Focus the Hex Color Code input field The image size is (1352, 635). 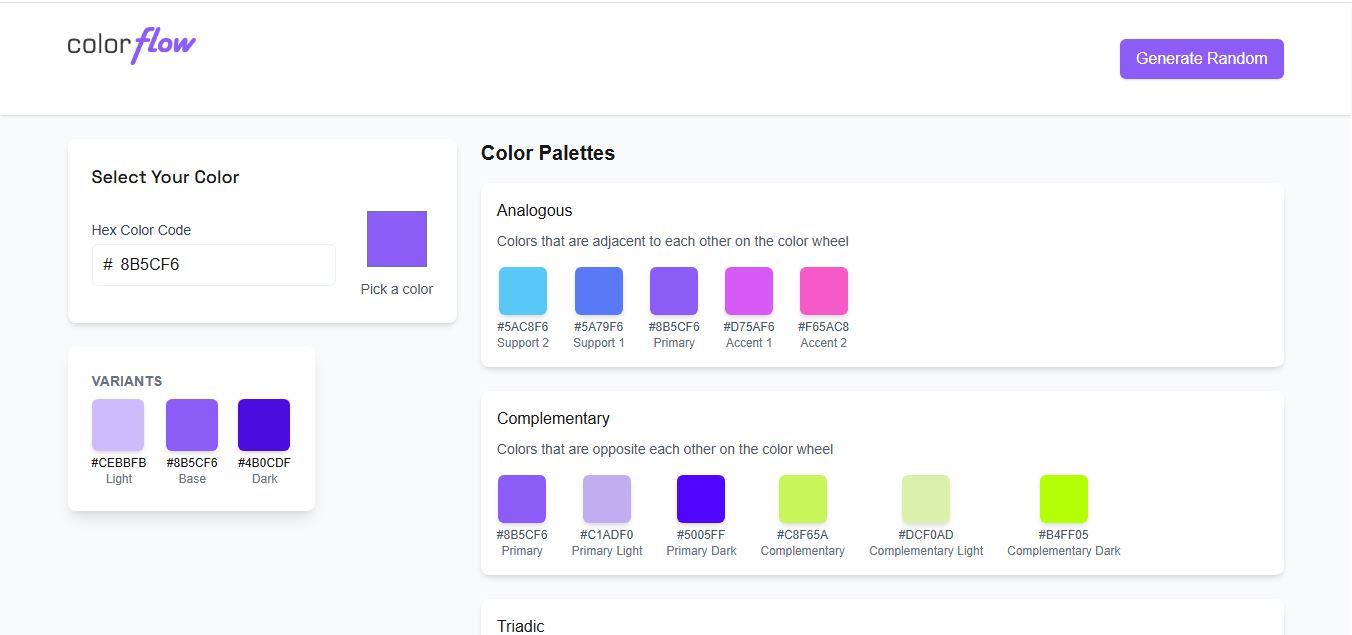pos(214,265)
